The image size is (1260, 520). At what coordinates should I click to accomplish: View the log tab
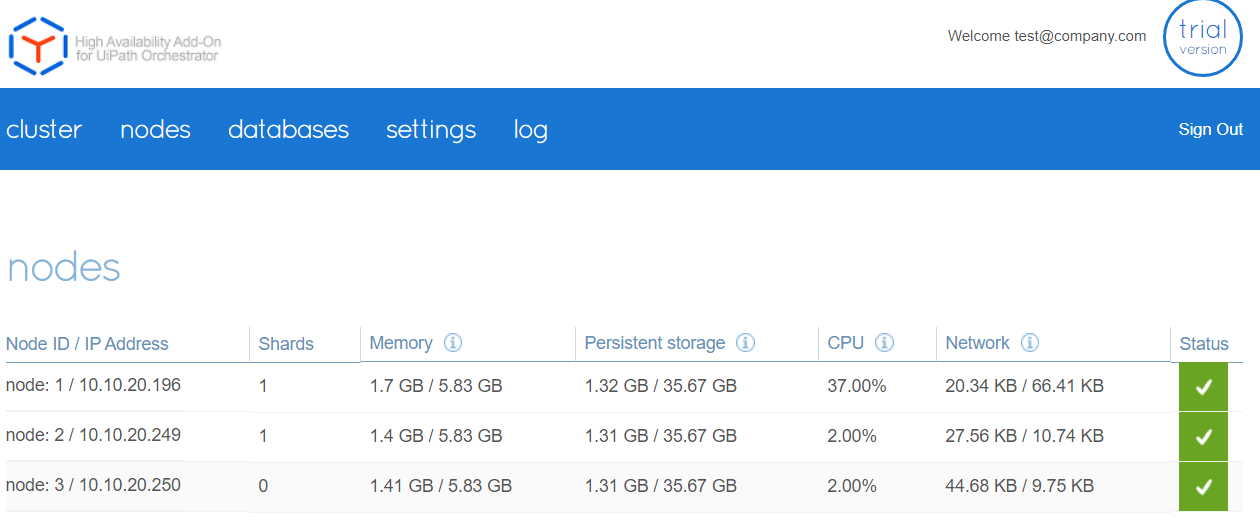point(530,130)
